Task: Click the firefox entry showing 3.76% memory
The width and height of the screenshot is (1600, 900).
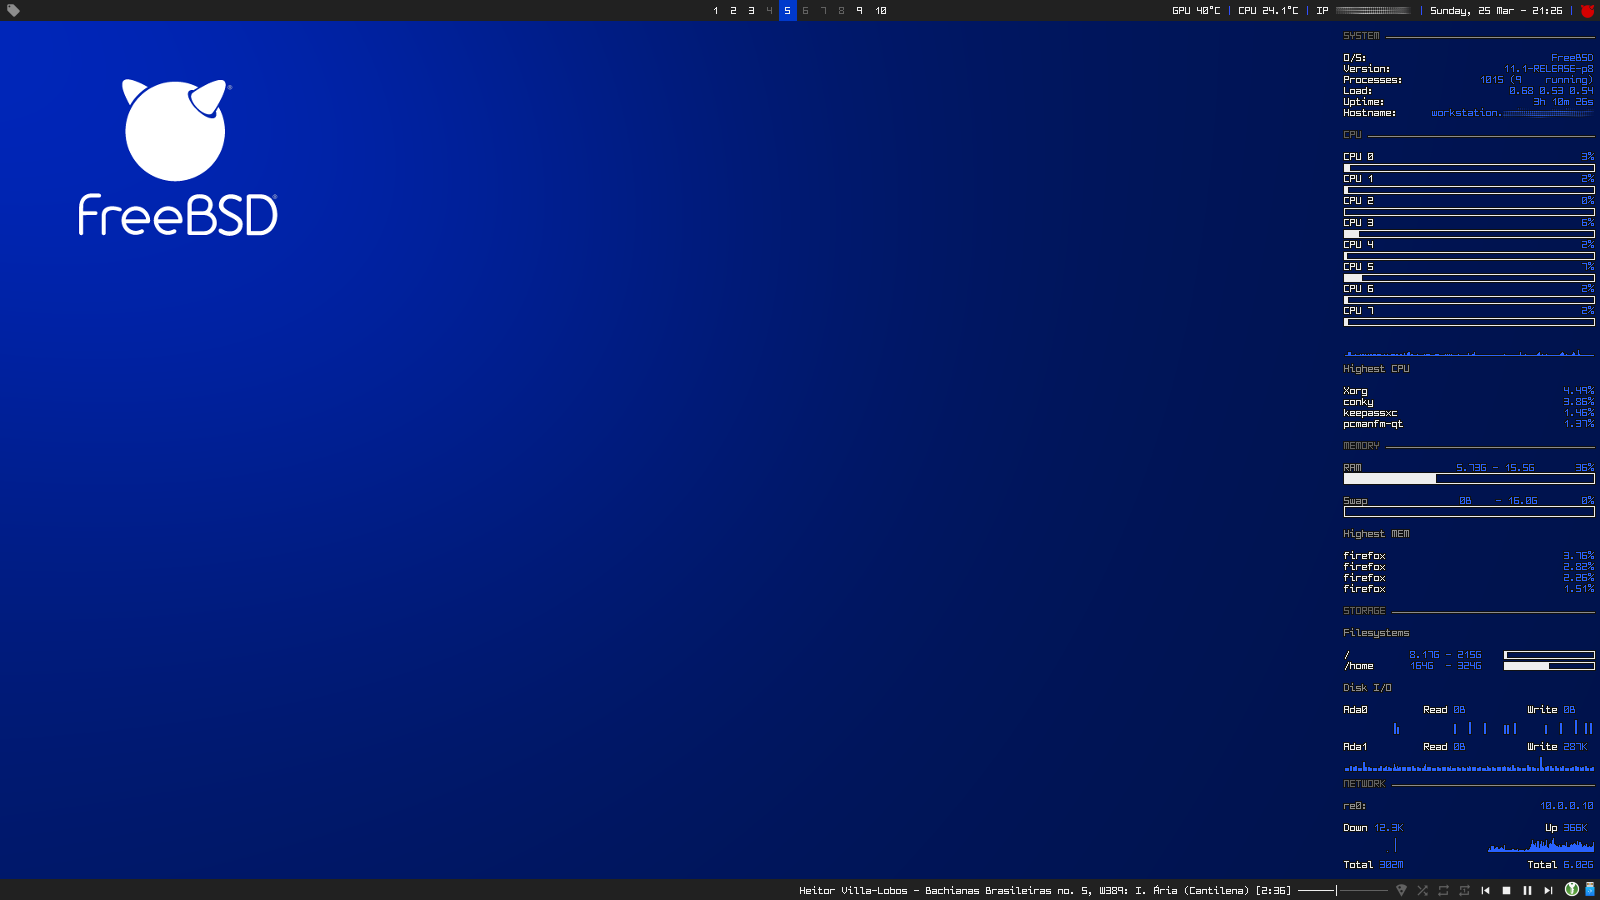Action: (x=1469, y=556)
